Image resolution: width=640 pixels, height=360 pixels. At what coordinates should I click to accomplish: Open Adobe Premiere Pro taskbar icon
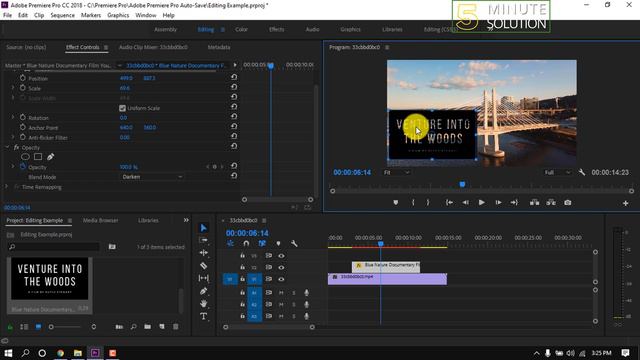pos(95,353)
